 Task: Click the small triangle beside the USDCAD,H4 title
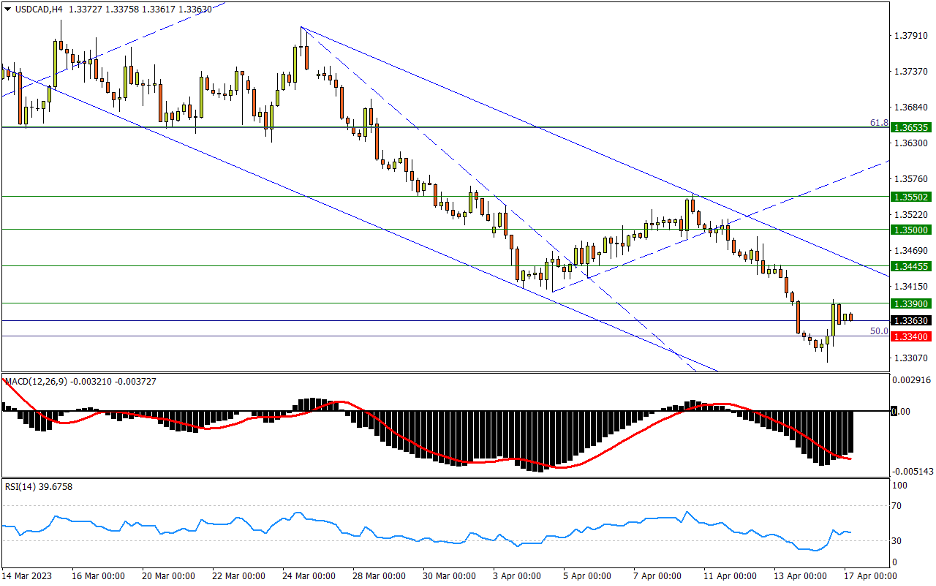tap(6, 9)
